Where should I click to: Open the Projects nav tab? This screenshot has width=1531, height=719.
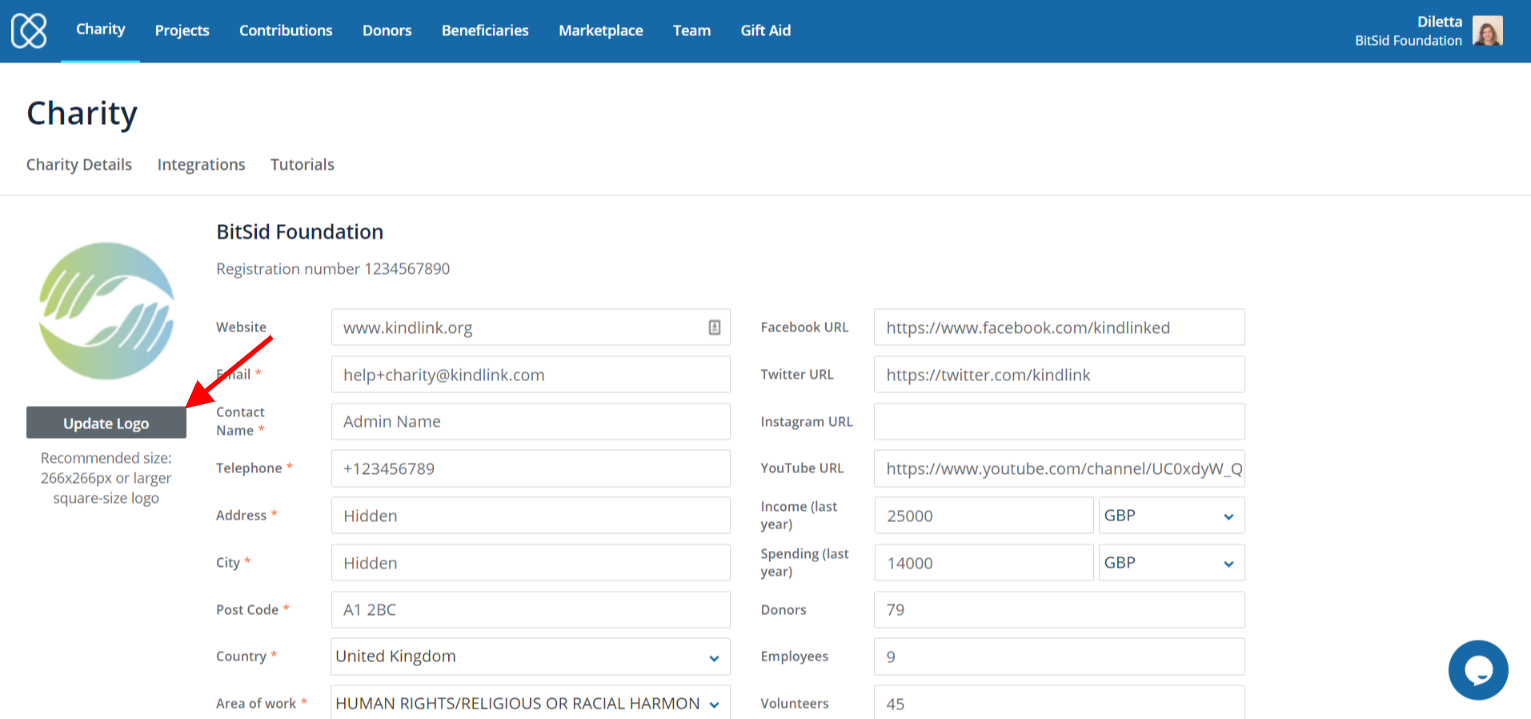coord(182,31)
